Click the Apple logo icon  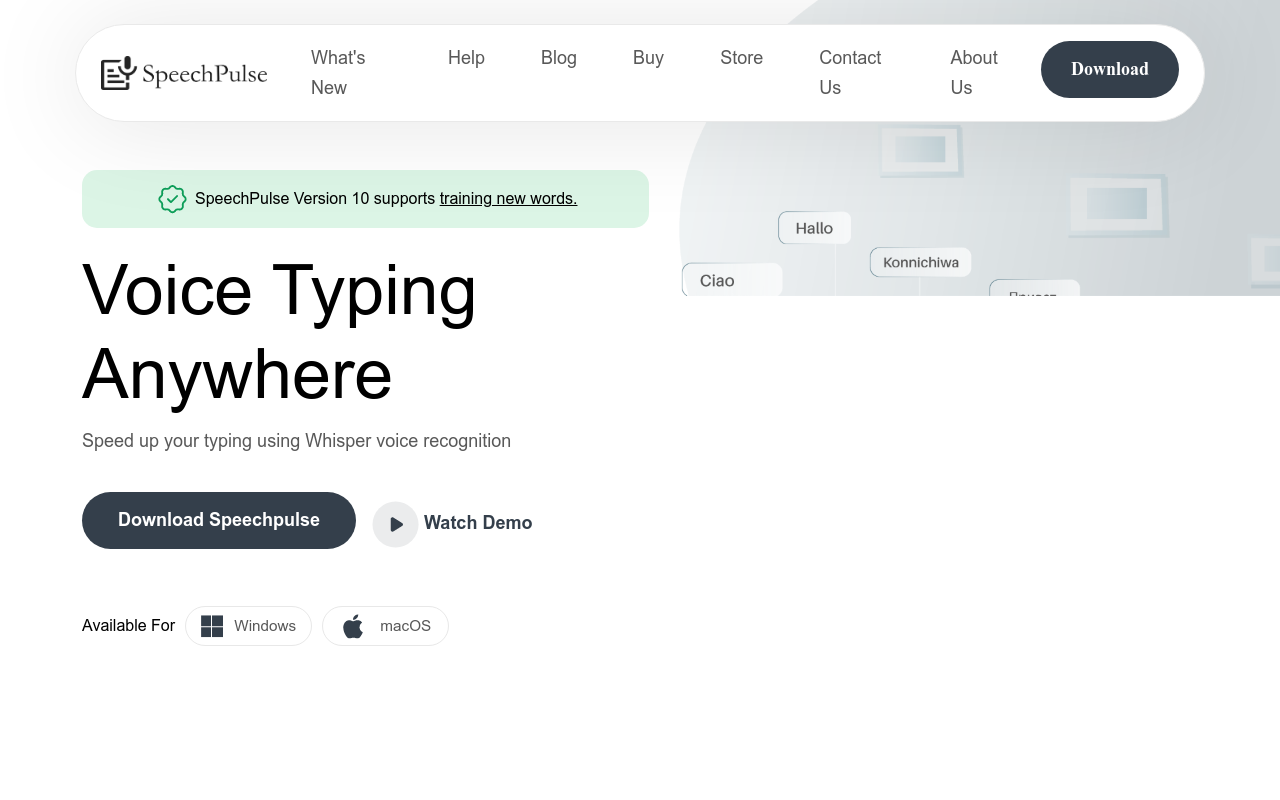click(353, 626)
